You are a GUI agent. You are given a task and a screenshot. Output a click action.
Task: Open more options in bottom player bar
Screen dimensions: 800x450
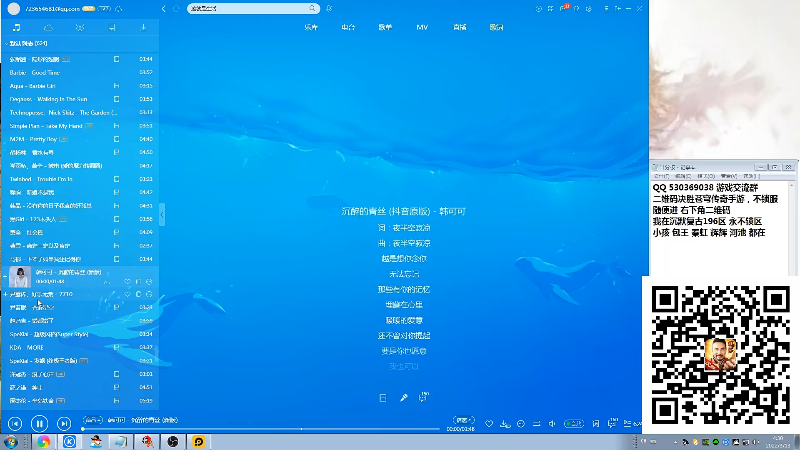click(521, 423)
